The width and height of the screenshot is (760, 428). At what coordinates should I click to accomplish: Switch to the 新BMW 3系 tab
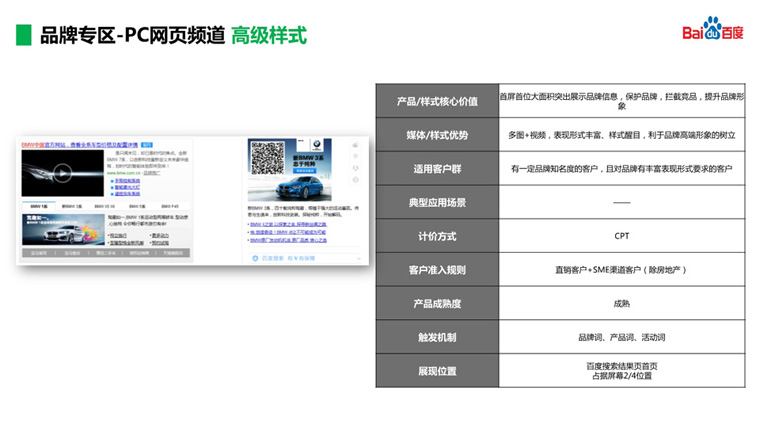(72, 206)
